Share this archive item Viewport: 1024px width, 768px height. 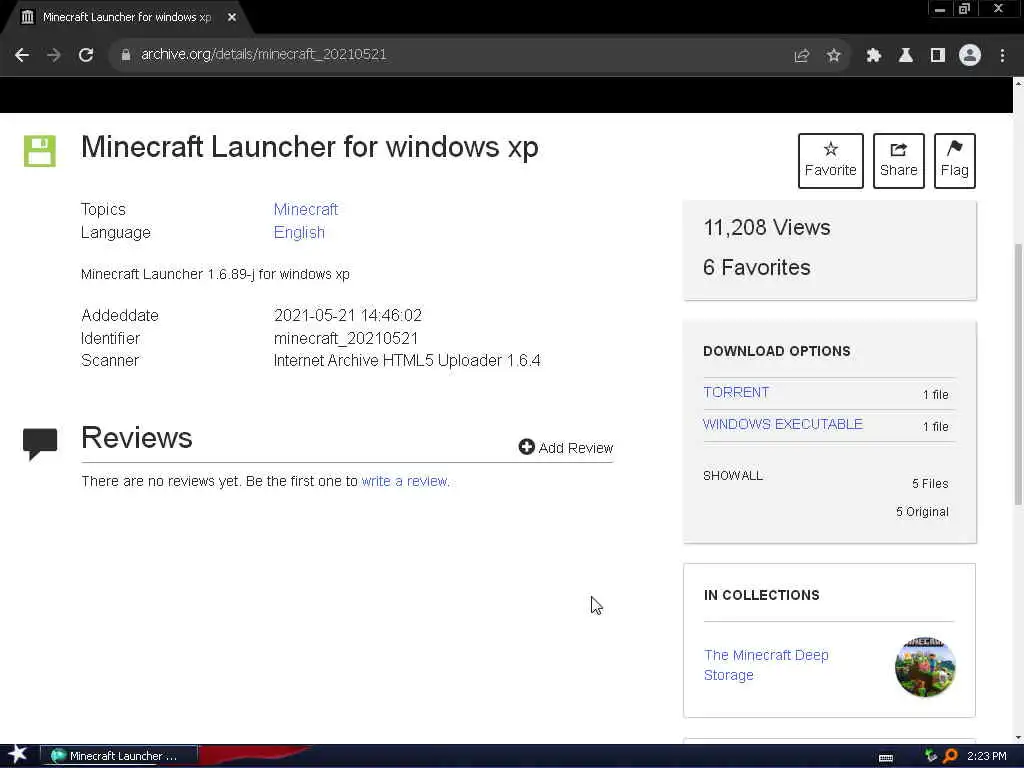(x=899, y=161)
